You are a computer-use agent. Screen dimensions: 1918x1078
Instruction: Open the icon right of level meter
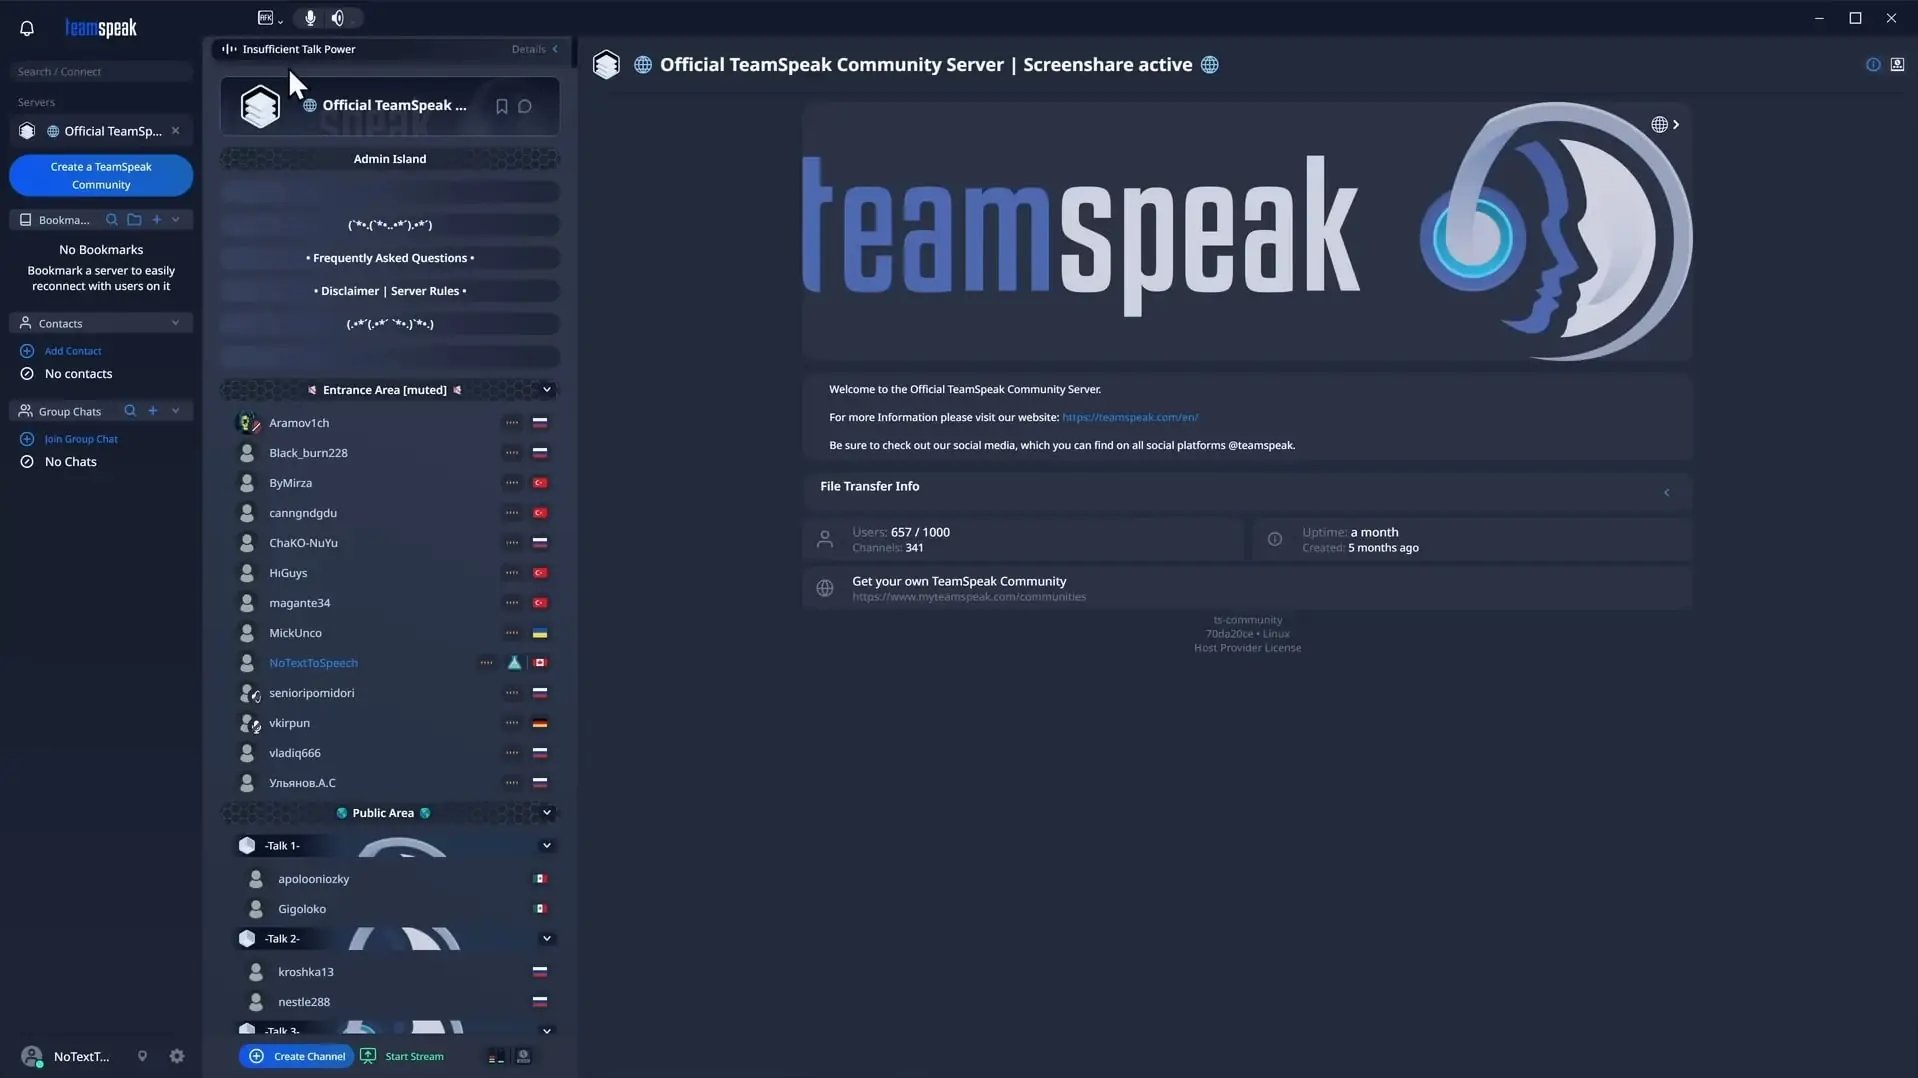523,1057
